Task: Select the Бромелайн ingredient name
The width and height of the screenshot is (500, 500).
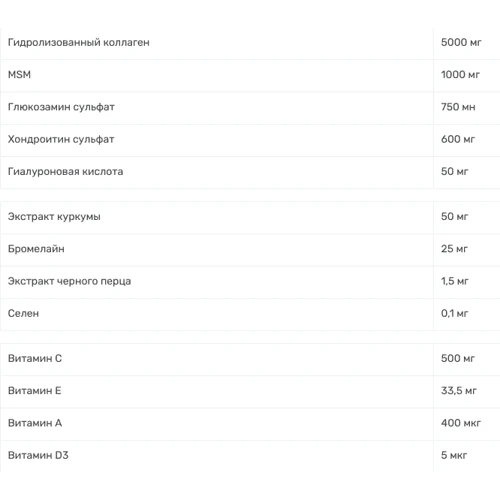Action: [x=36, y=249]
